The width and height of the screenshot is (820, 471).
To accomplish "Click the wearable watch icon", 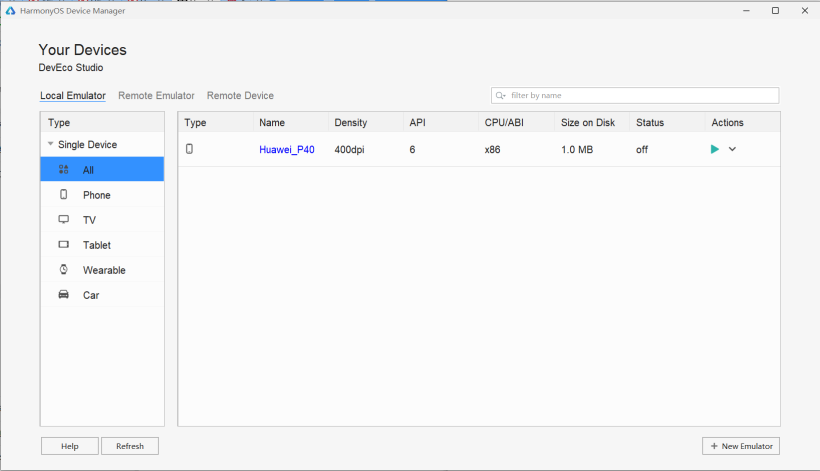I will (x=63, y=269).
